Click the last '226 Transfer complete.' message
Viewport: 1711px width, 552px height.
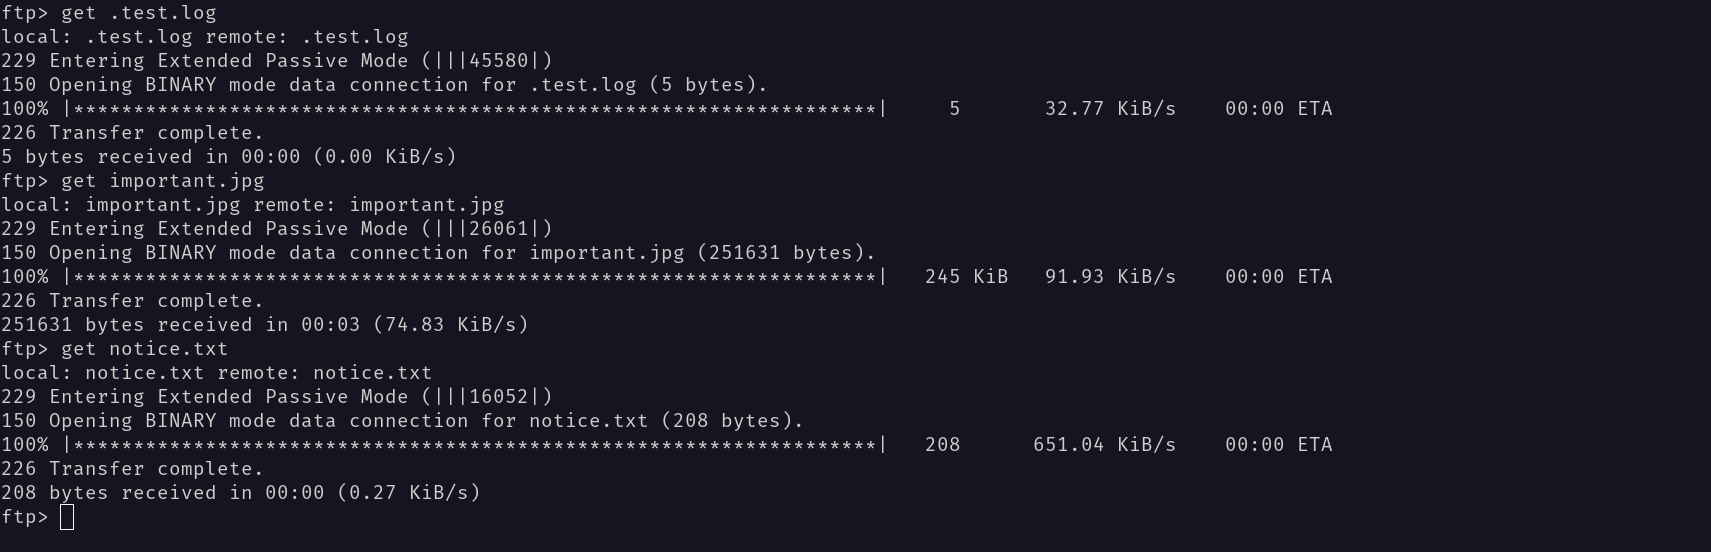[132, 469]
